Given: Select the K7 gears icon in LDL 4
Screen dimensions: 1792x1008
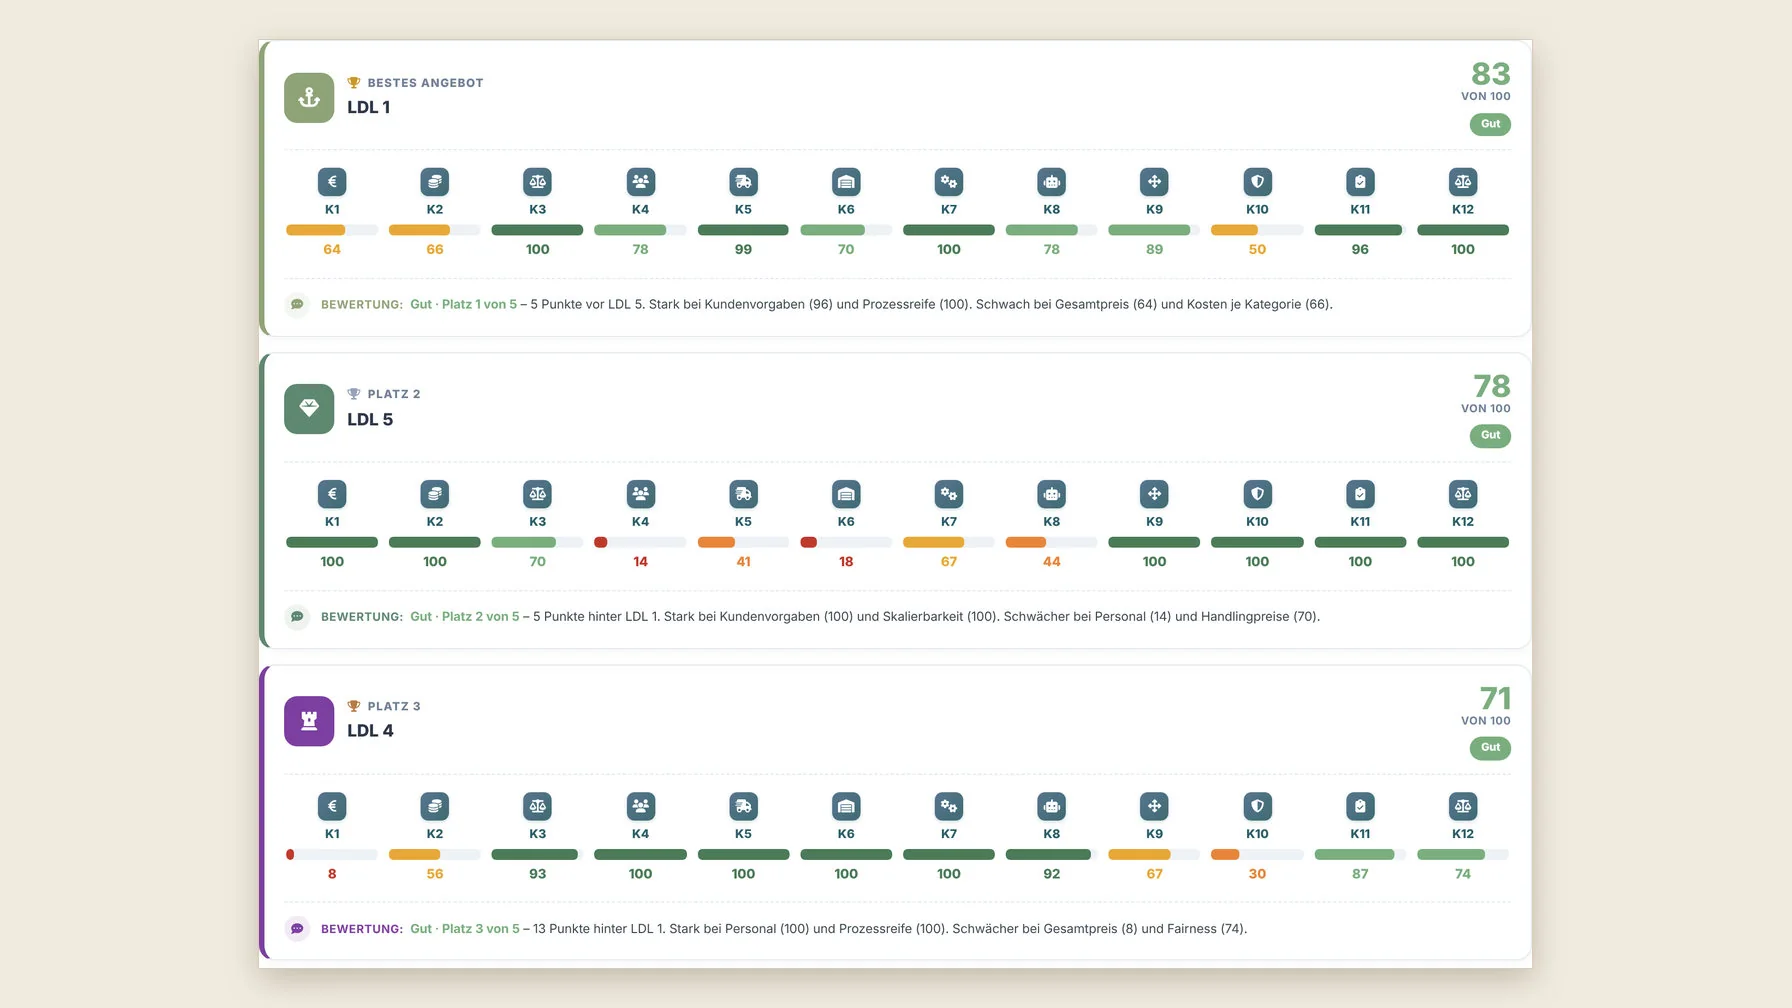Looking at the screenshot, I should (949, 806).
